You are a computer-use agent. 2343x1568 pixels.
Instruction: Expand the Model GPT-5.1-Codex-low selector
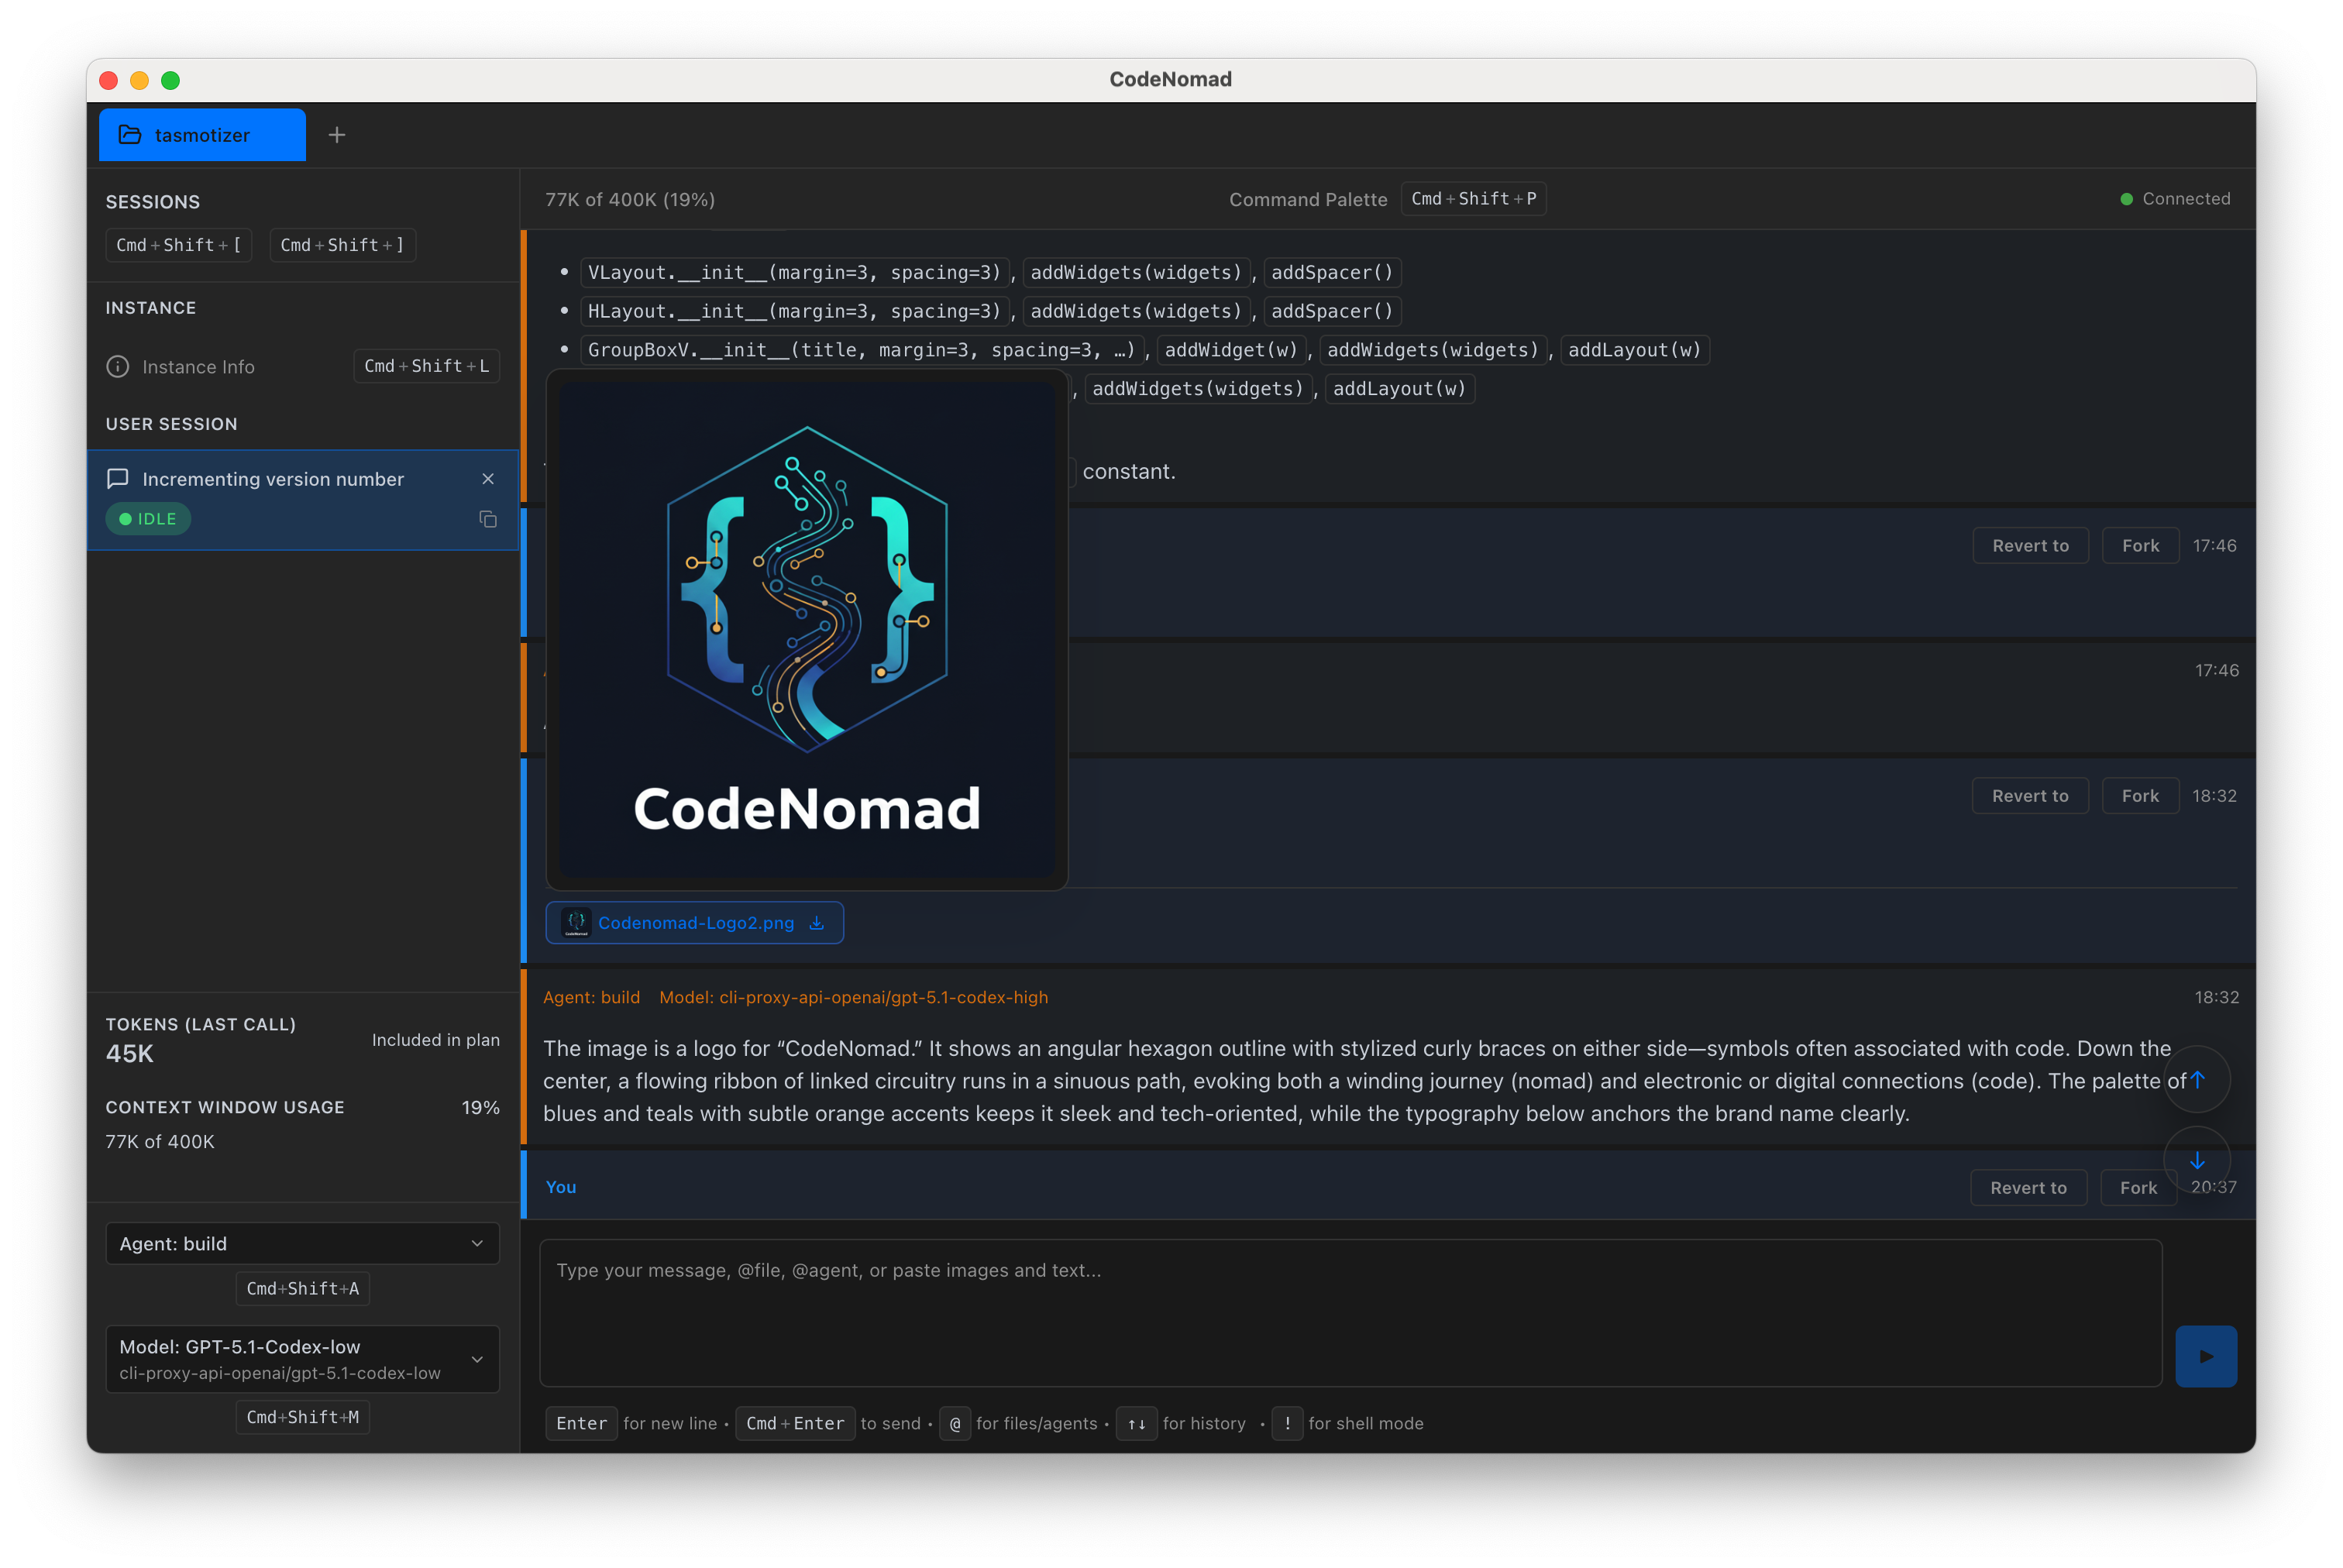pyautogui.click(x=302, y=1359)
